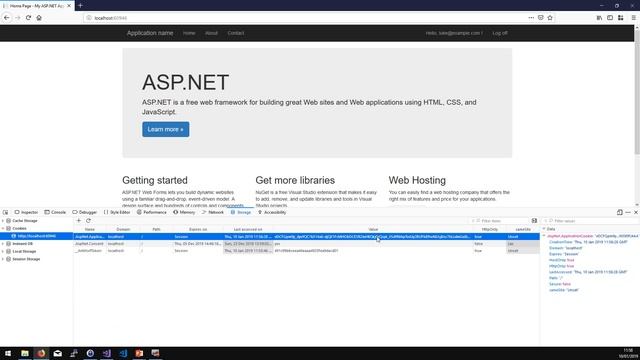
Task: Switch to Firefox in the taskbar
Action: coord(41,353)
